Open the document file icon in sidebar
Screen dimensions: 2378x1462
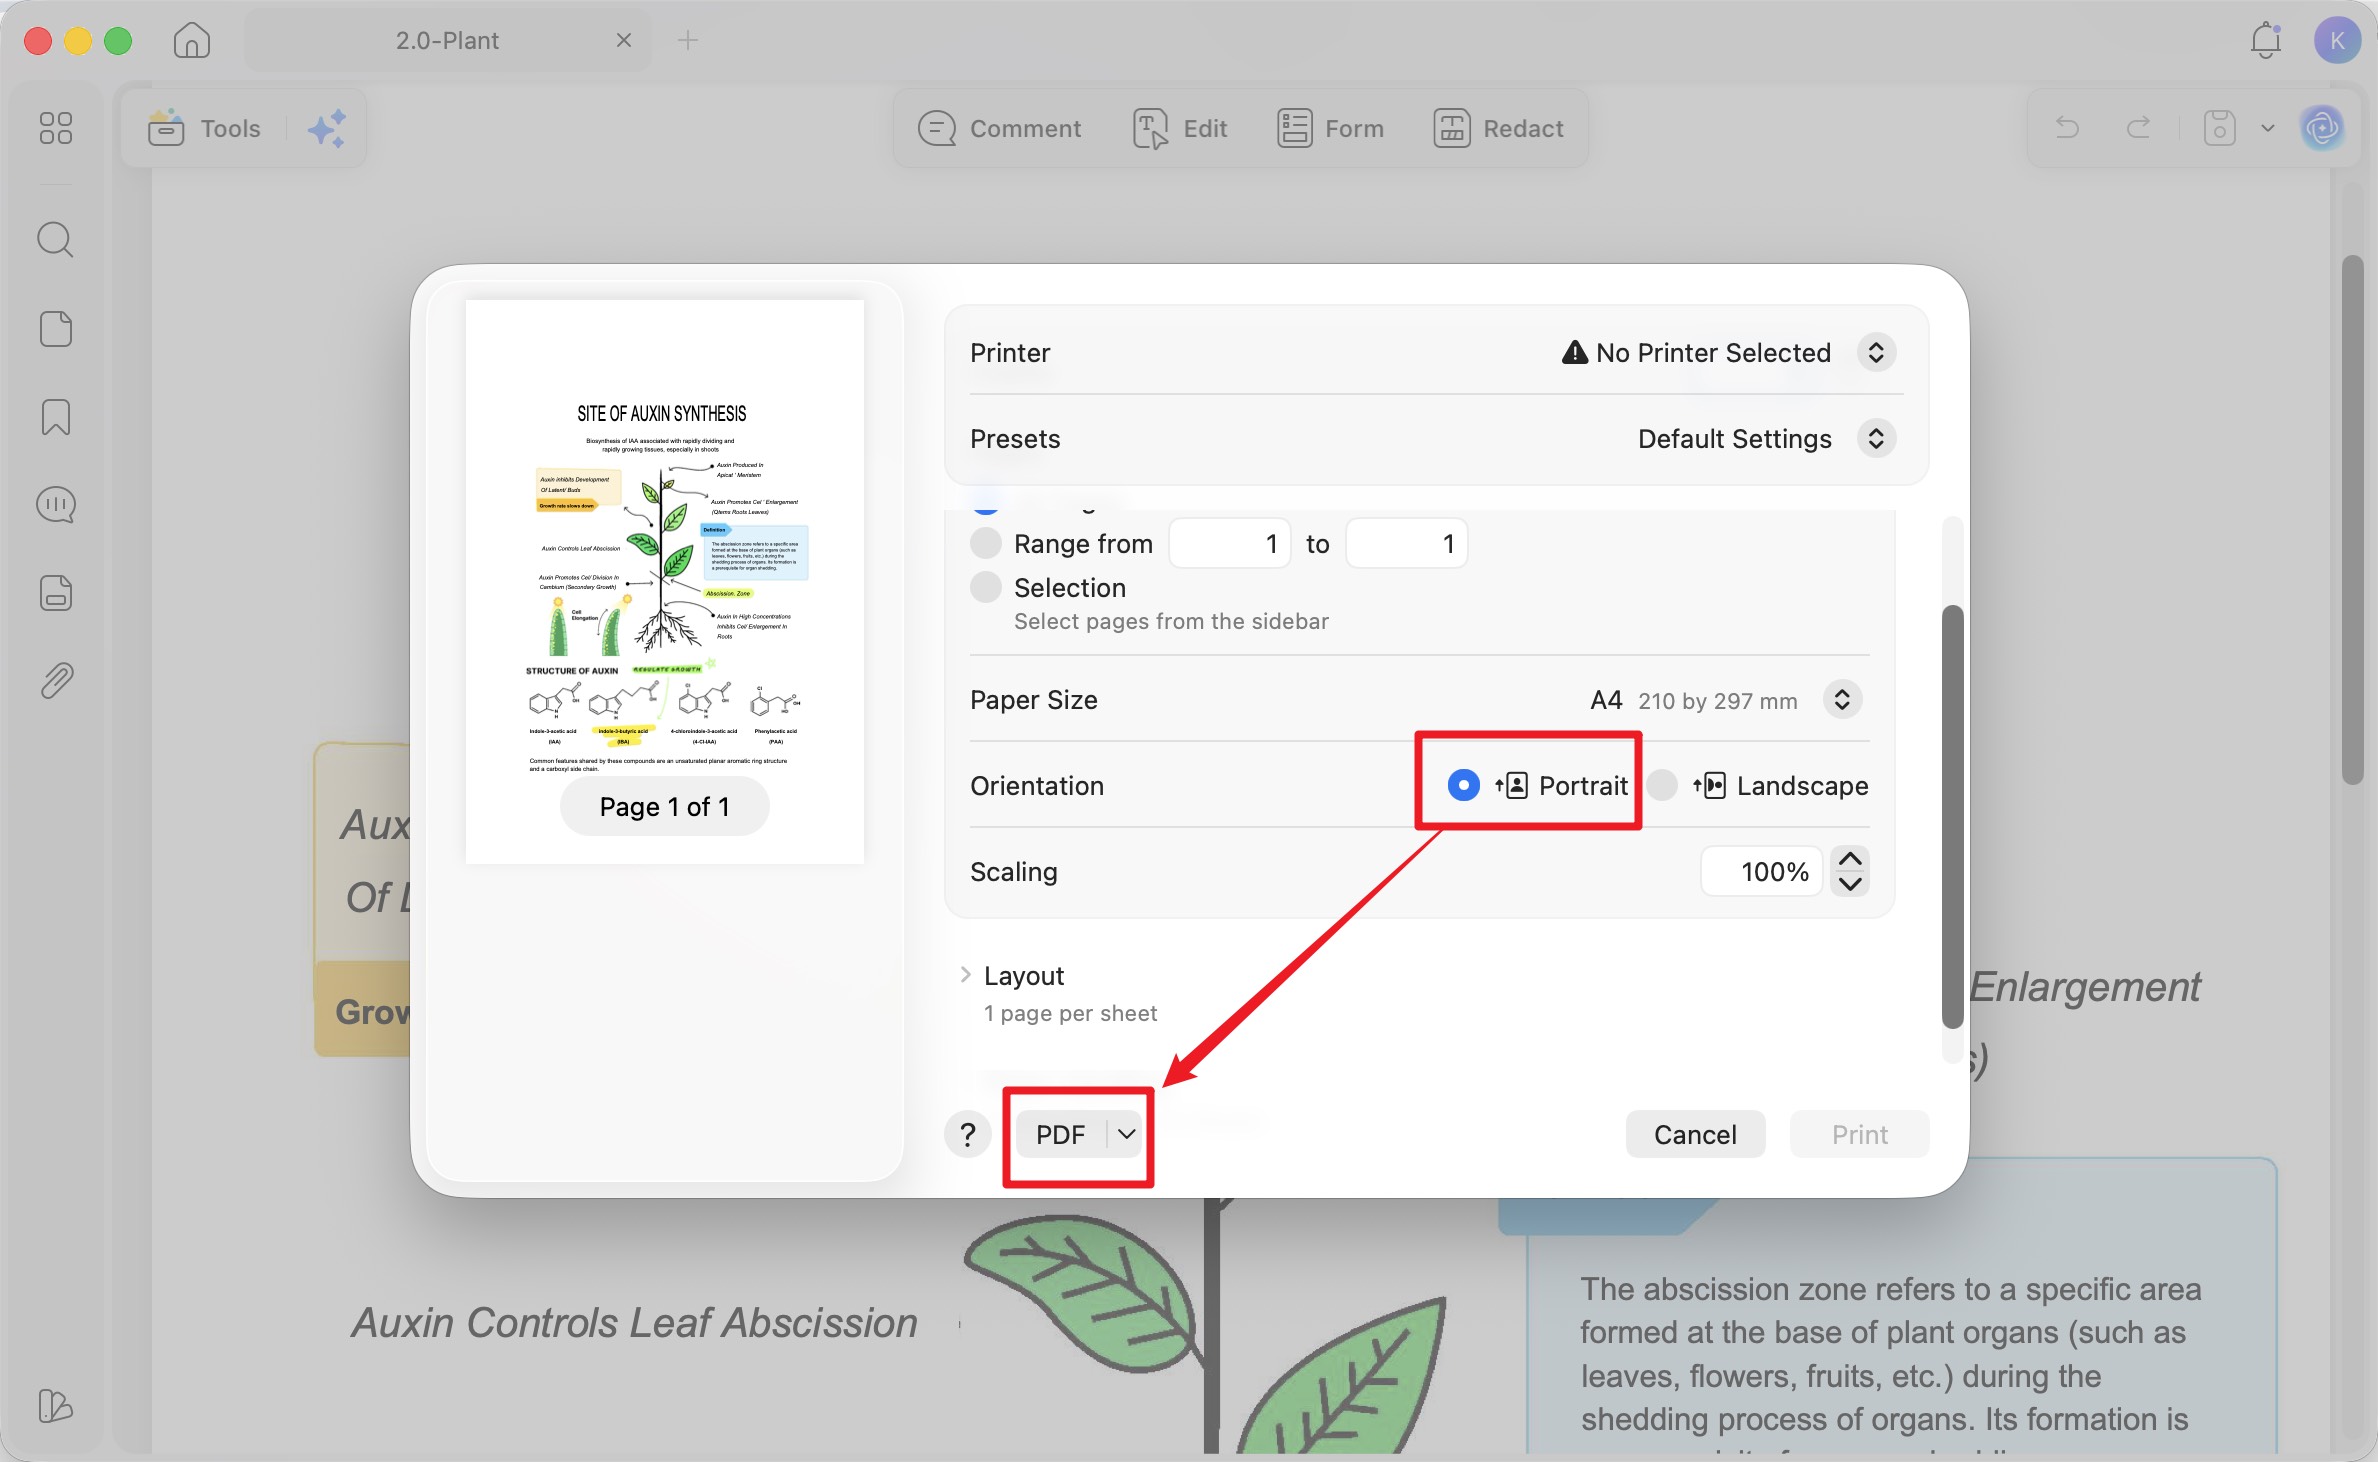56,593
